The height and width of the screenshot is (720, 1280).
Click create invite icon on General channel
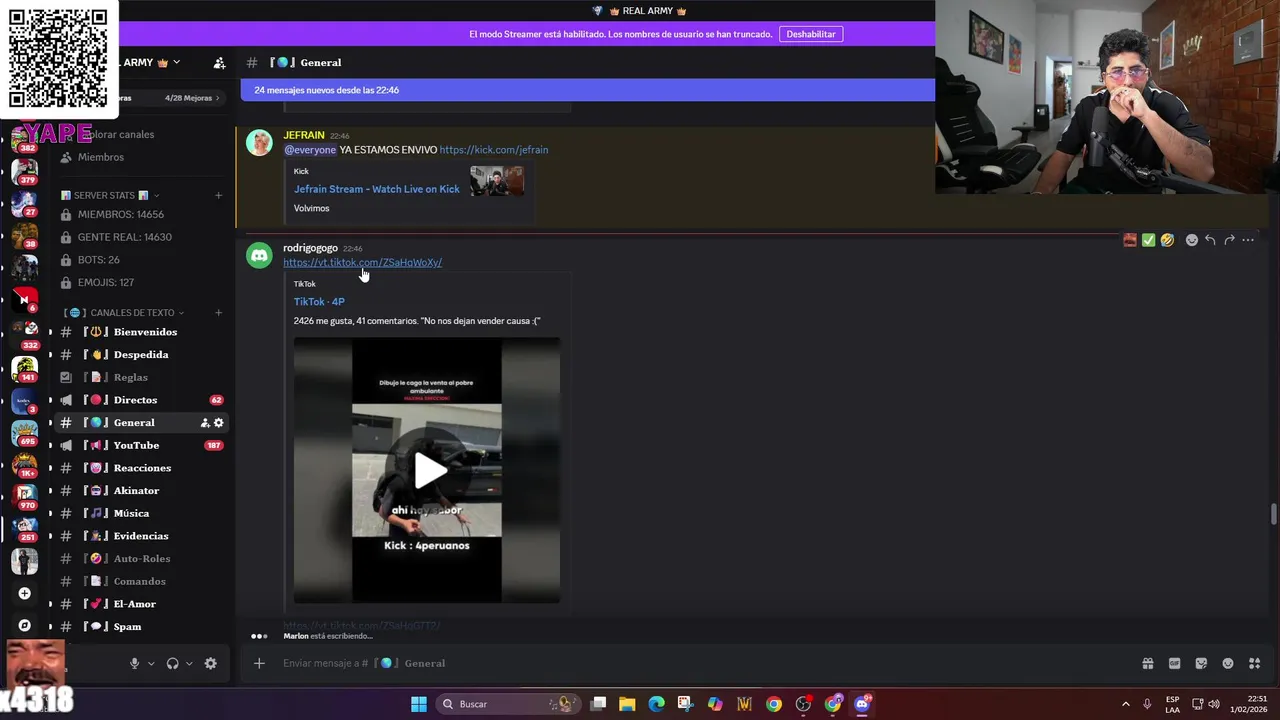(205, 423)
